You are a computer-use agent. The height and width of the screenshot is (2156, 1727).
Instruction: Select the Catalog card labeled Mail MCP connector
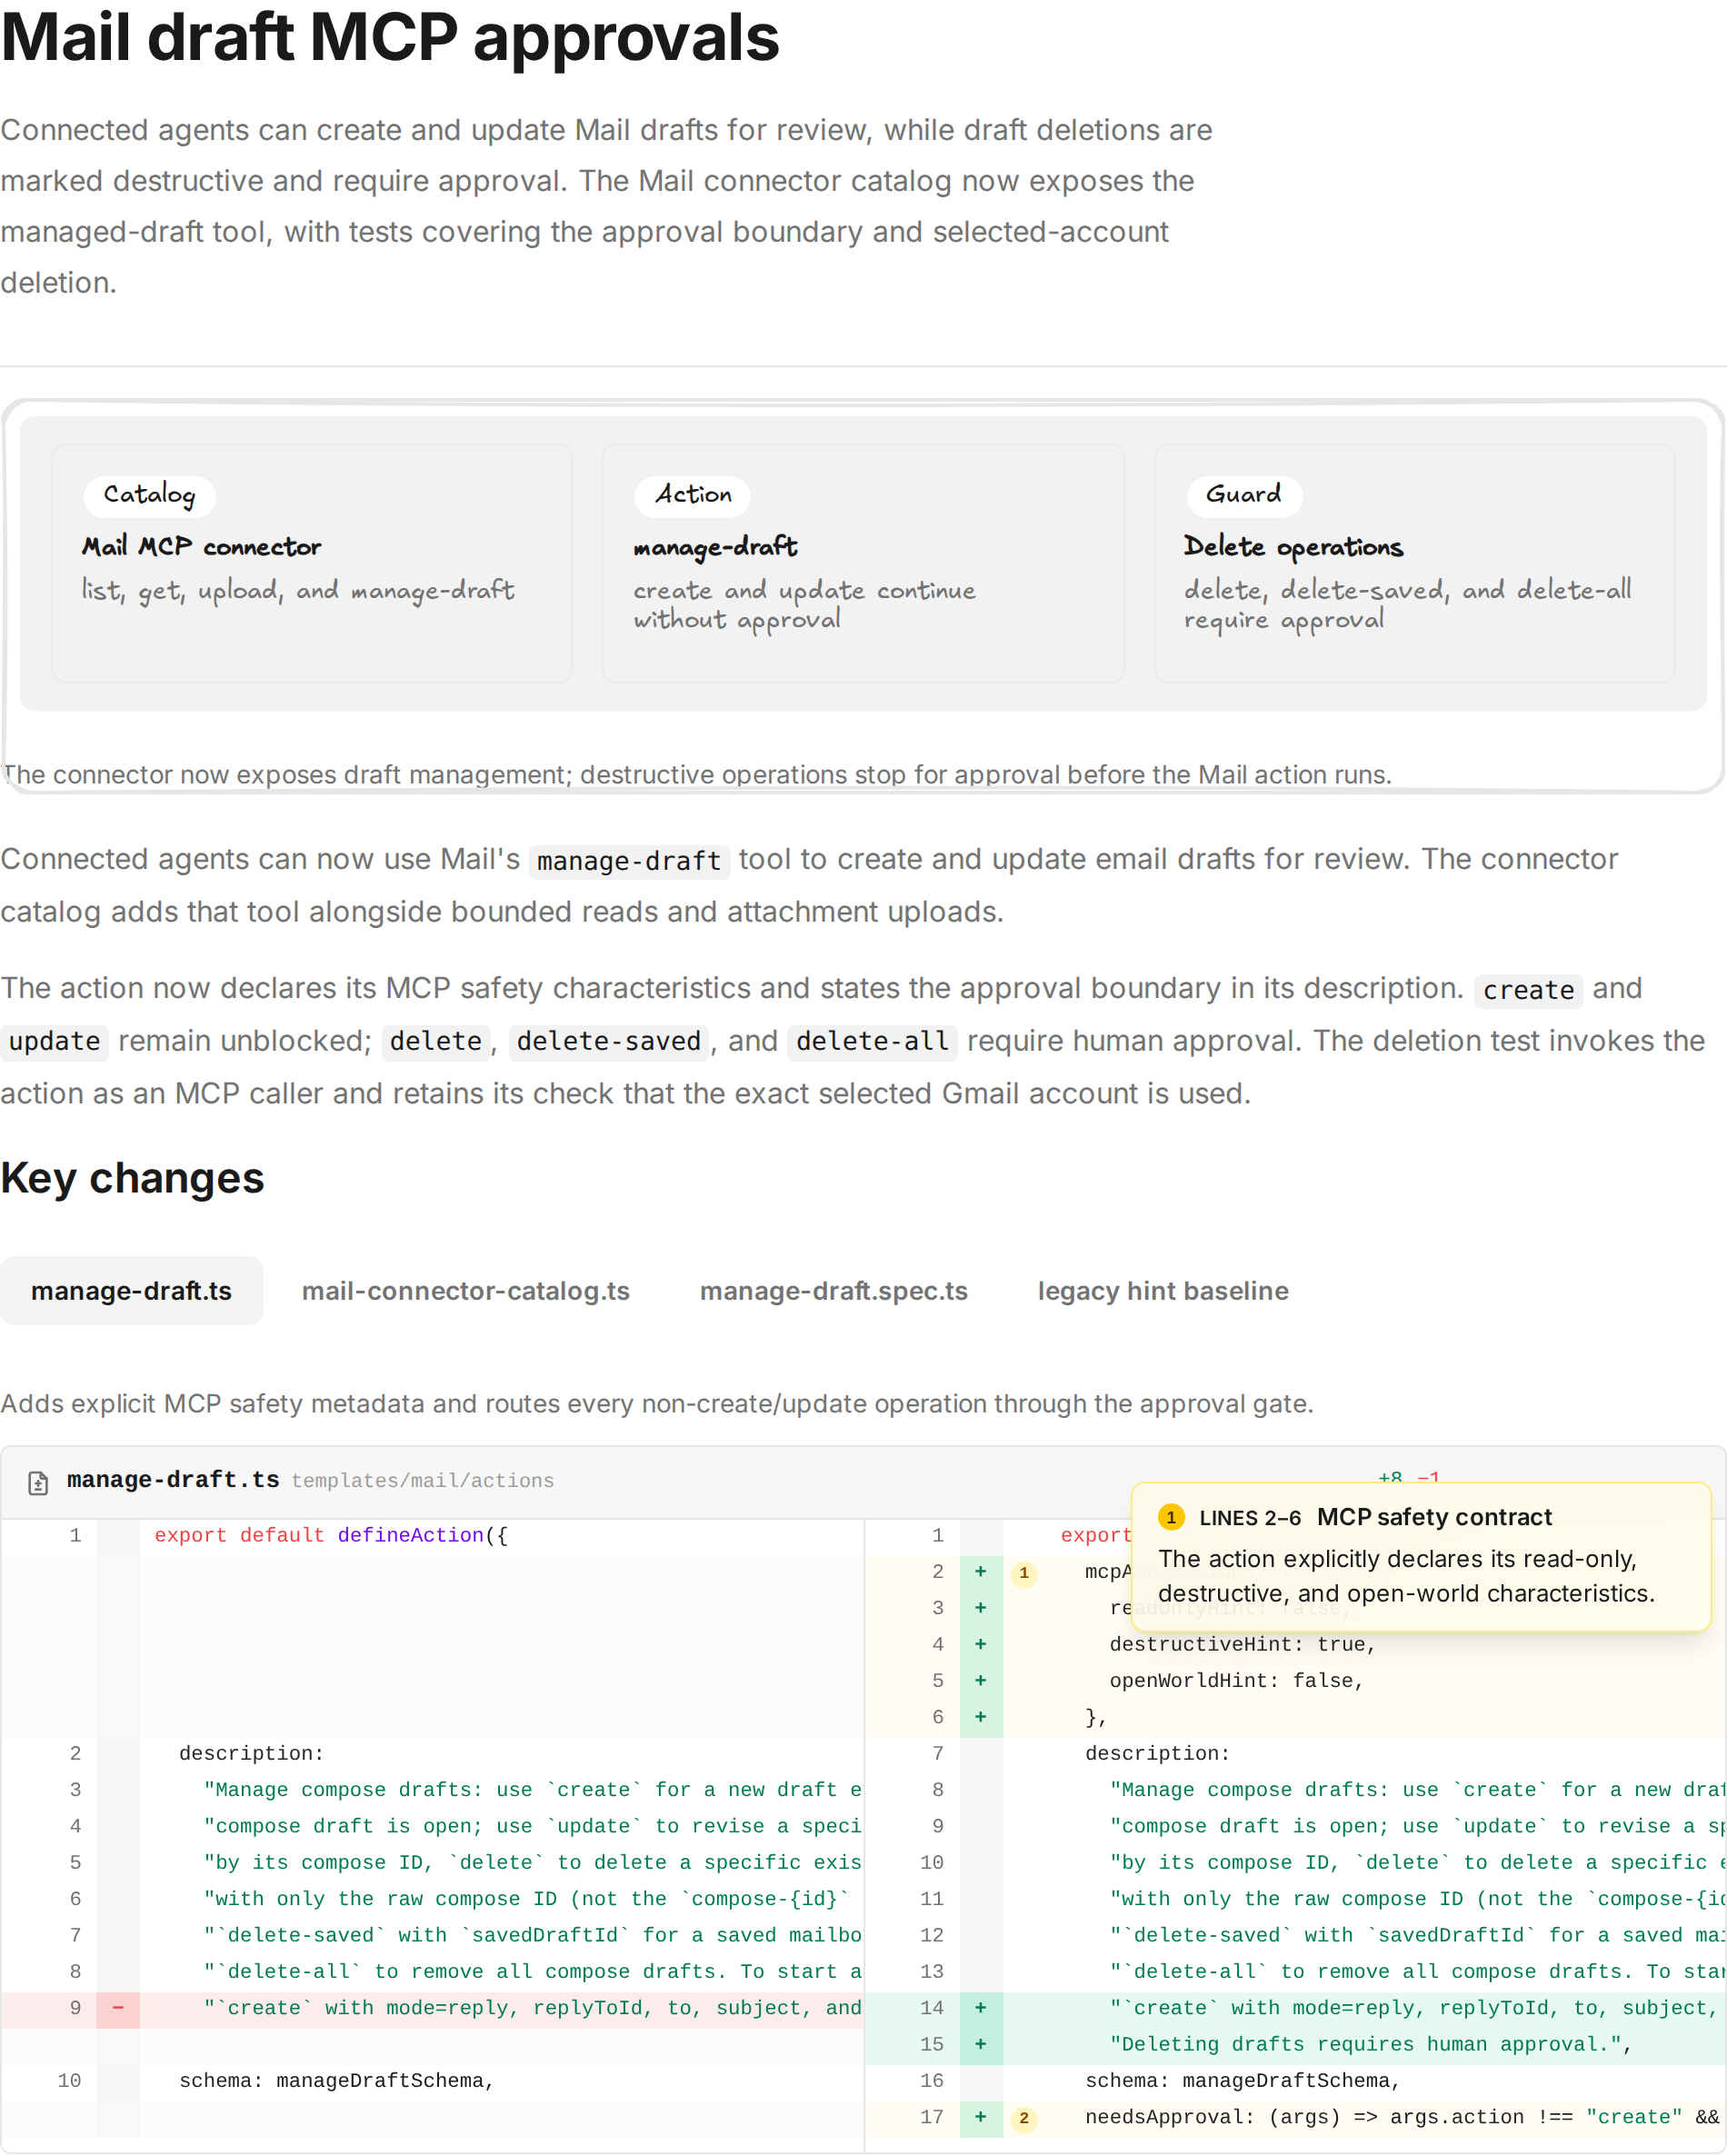tap(312, 564)
